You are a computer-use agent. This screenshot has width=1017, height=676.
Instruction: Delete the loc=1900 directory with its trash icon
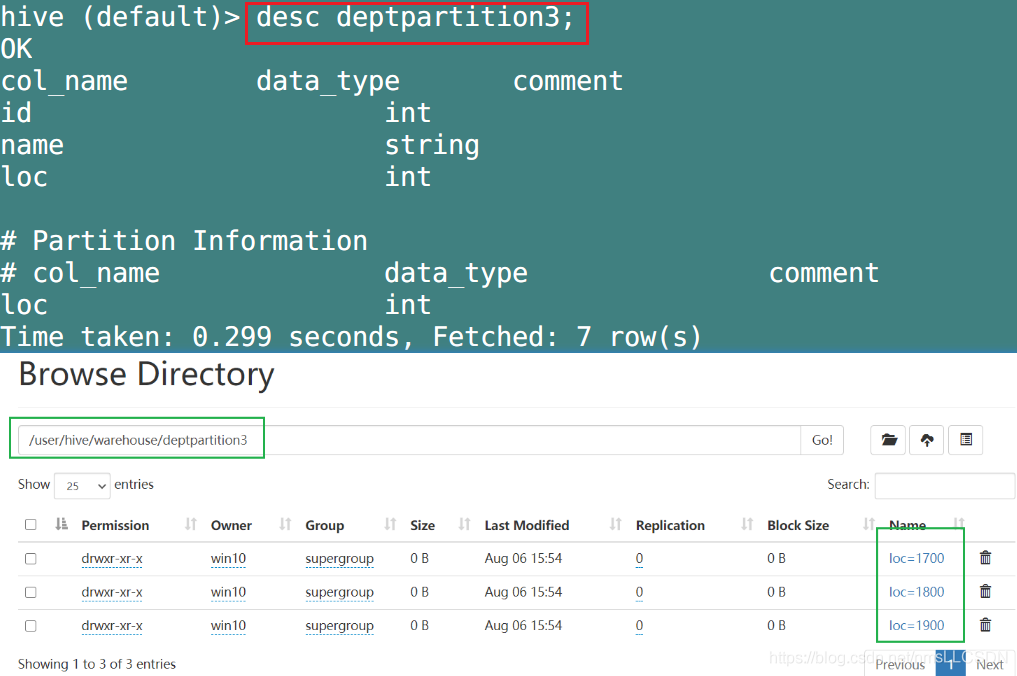tap(985, 625)
